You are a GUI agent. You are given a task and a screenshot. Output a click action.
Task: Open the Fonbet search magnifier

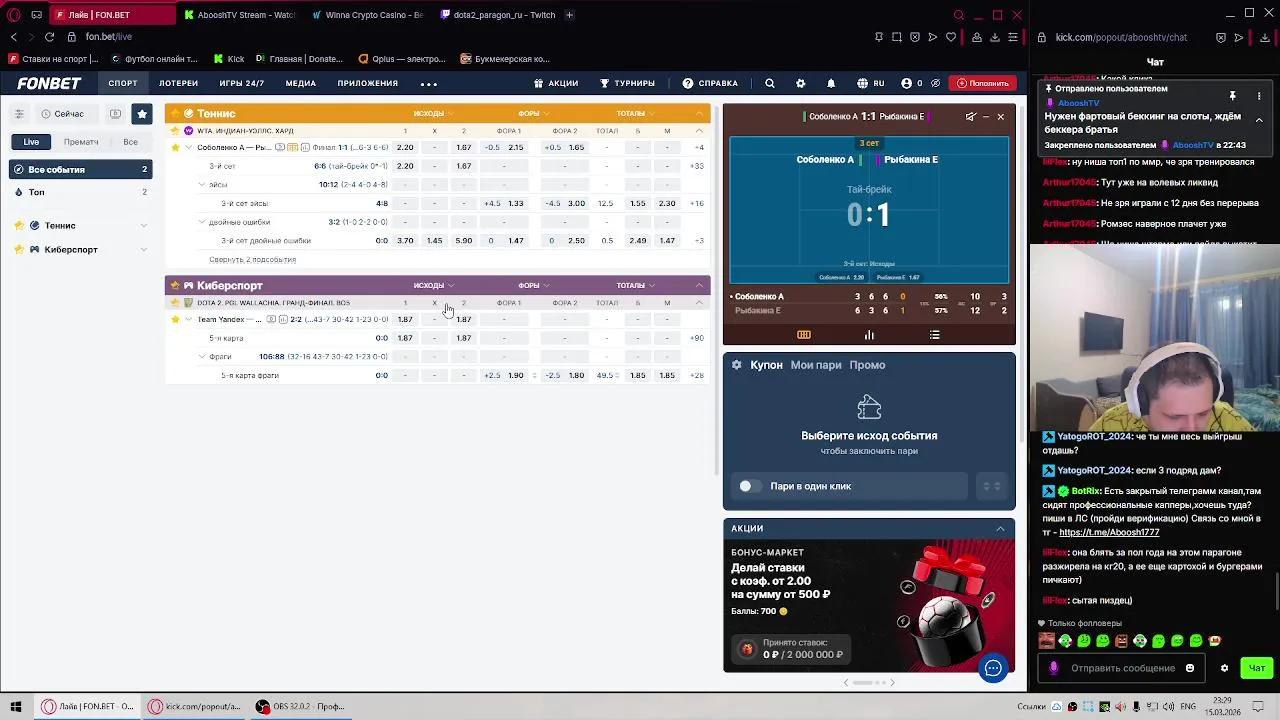click(769, 83)
